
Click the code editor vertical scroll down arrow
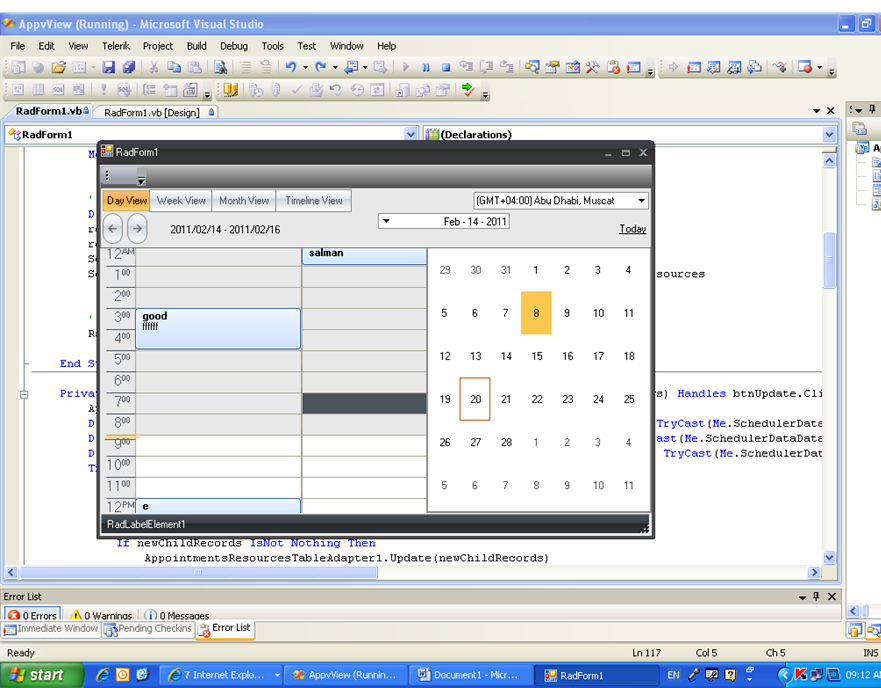pyautogui.click(x=829, y=557)
